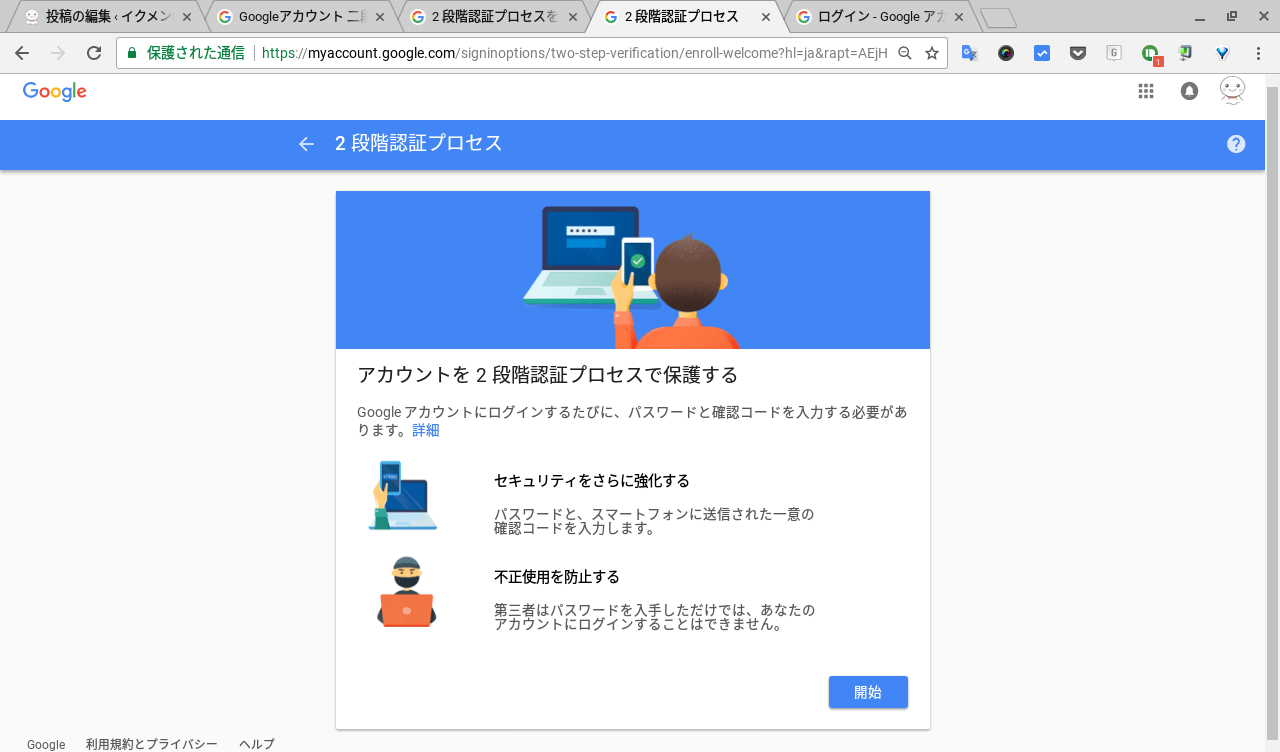Close the ログイン - Google tab

tap(960, 17)
